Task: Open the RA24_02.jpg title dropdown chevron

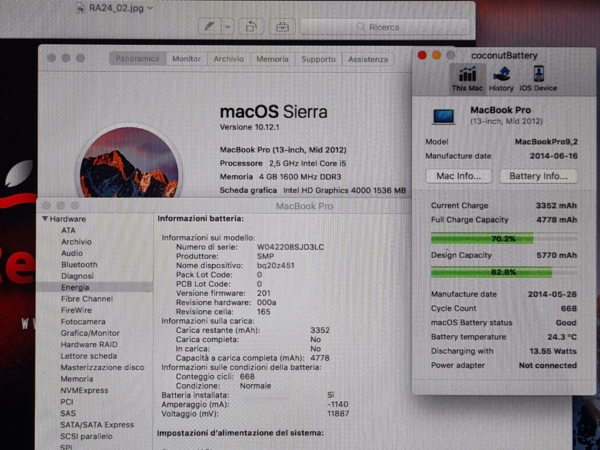Action: (150, 8)
